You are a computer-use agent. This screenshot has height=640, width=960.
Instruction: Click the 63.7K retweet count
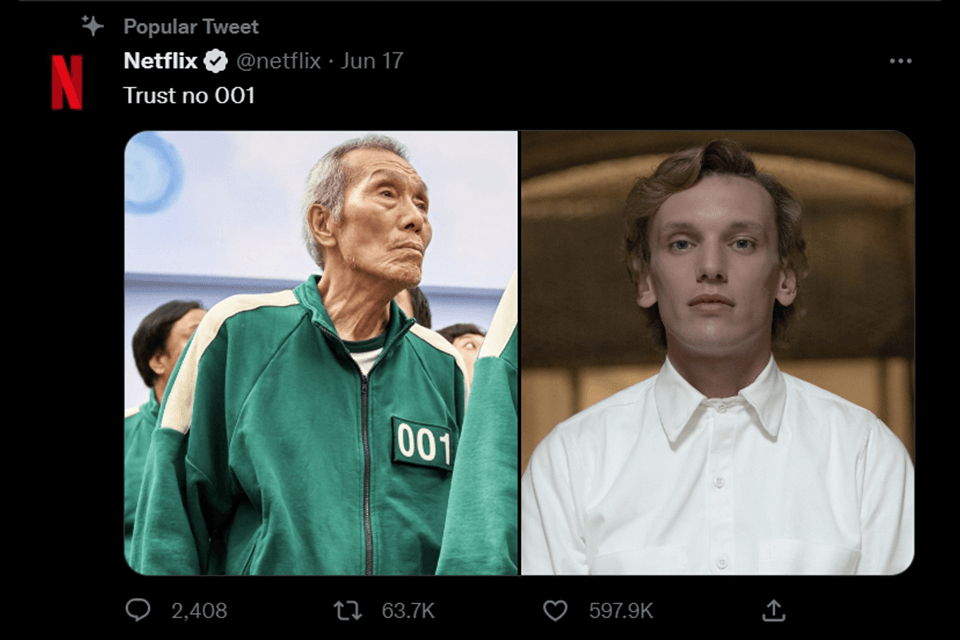408,610
